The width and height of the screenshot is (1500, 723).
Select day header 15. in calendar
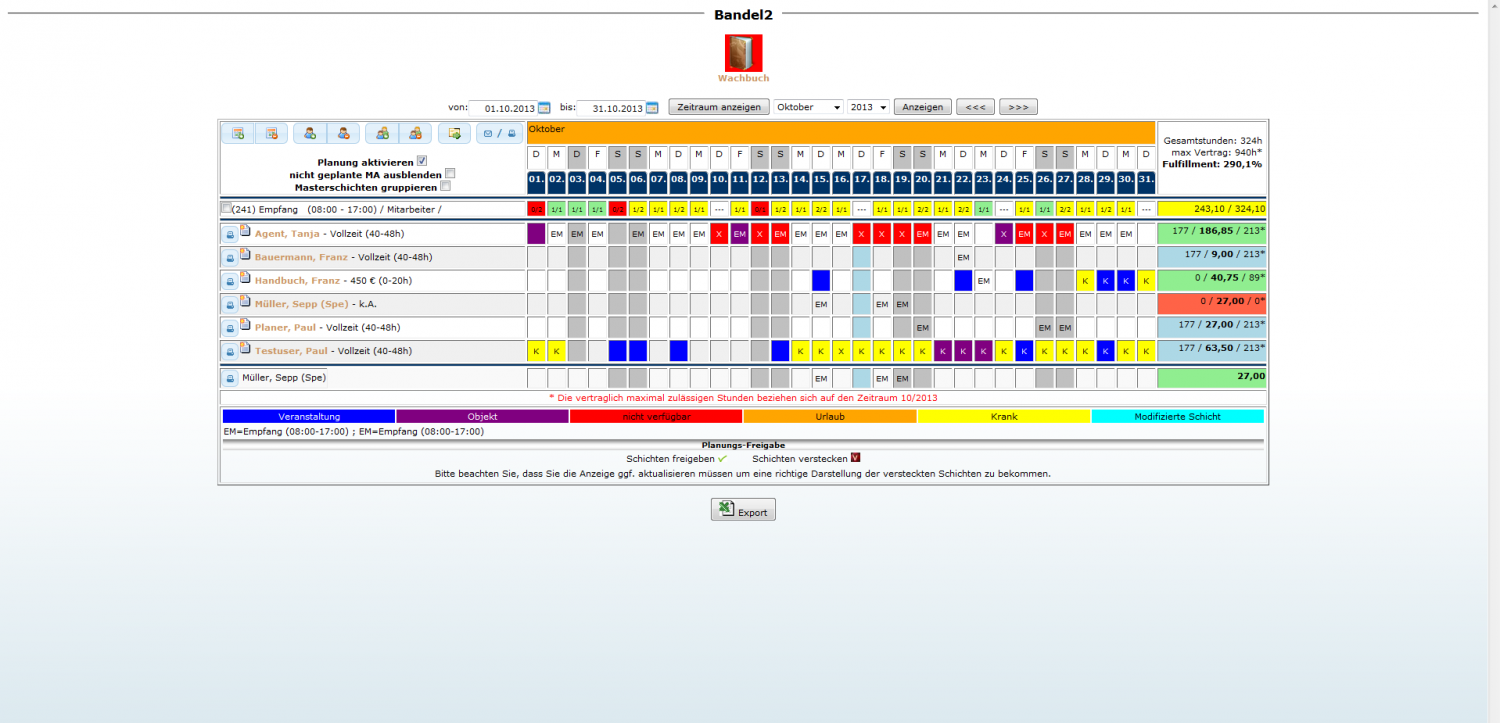pyautogui.click(x=821, y=182)
